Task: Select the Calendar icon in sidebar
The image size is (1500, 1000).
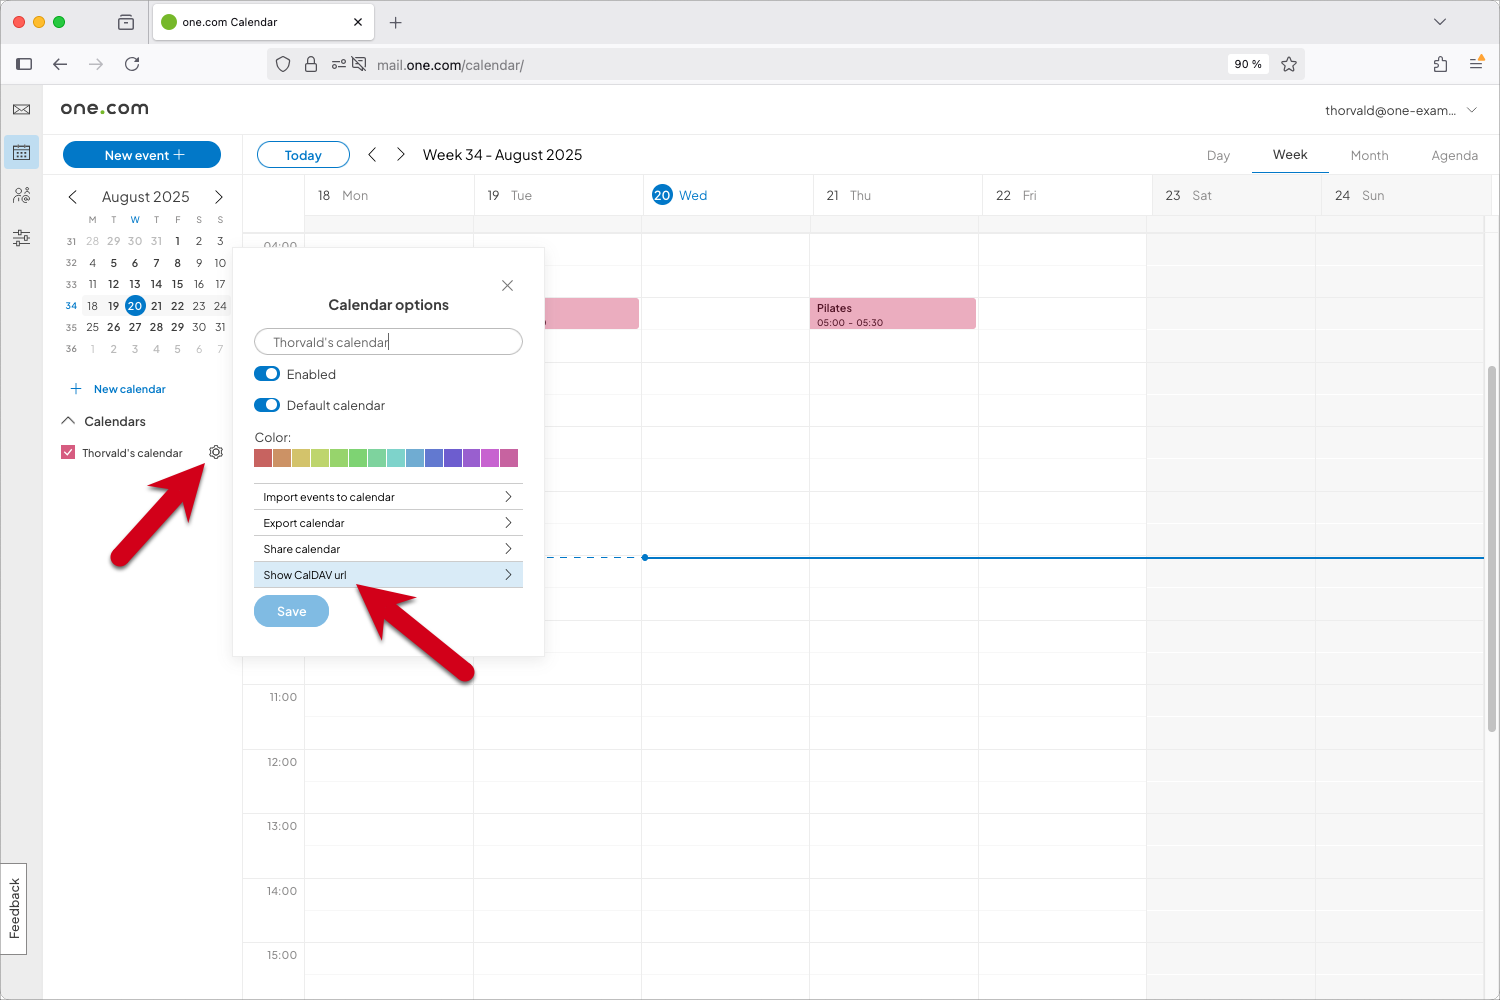Action: pyautogui.click(x=21, y=152)
